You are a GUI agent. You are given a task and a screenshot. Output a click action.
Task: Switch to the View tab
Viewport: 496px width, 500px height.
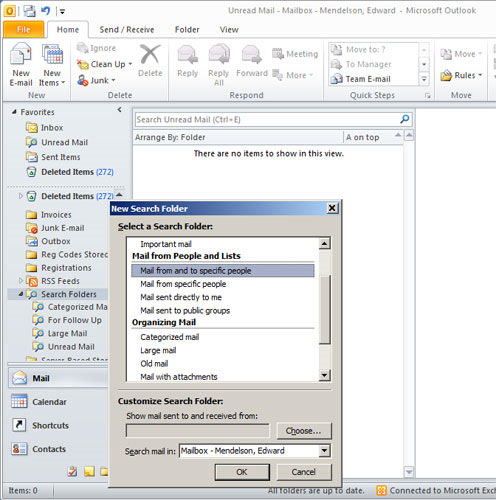(229, 29)
